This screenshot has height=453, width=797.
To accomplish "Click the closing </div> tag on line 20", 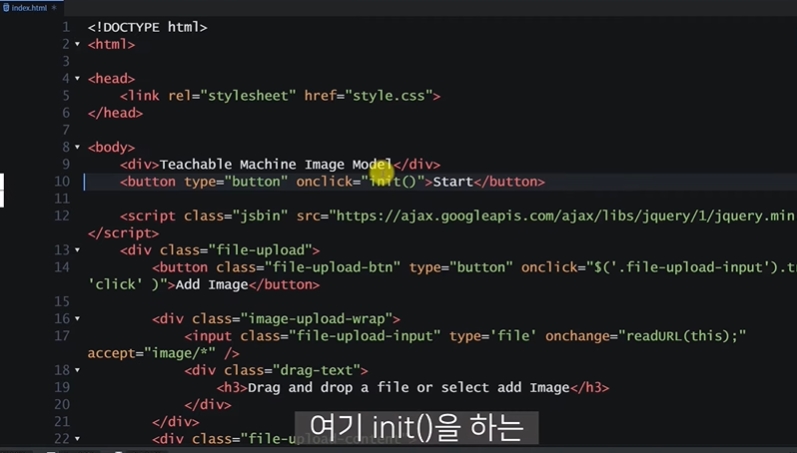I will click(207, 405).
